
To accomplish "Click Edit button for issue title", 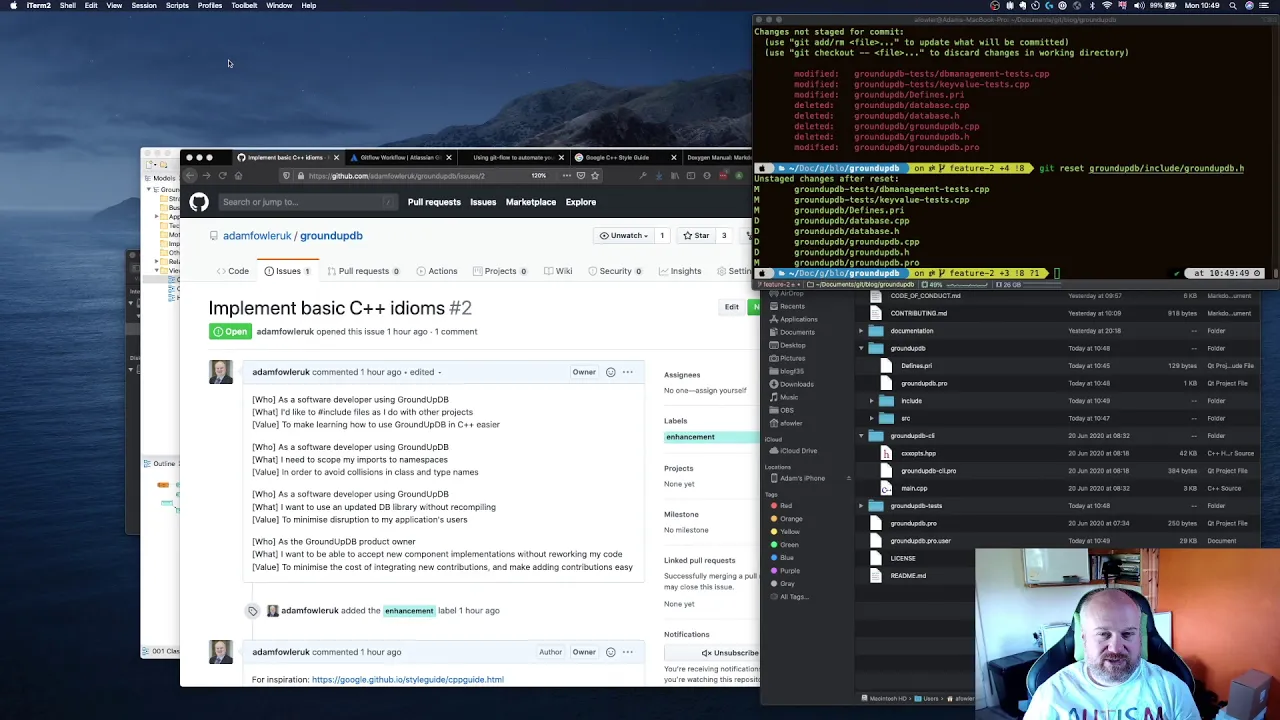I will (732, 307).
